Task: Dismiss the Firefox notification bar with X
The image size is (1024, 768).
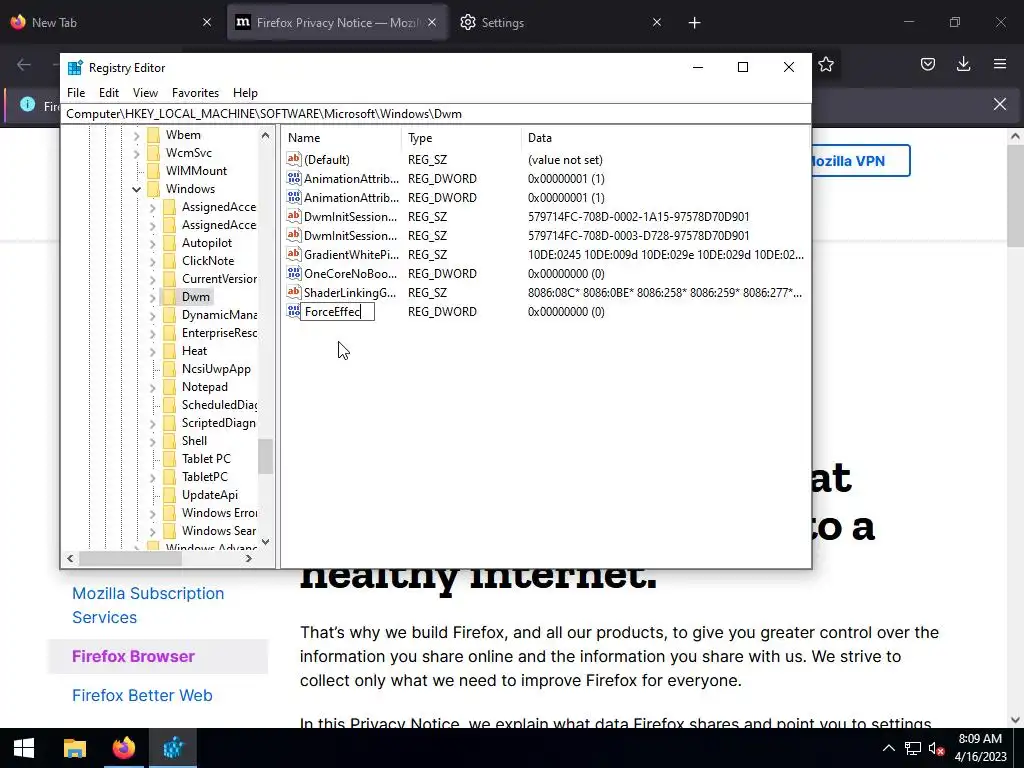Action: [1000, 104]
